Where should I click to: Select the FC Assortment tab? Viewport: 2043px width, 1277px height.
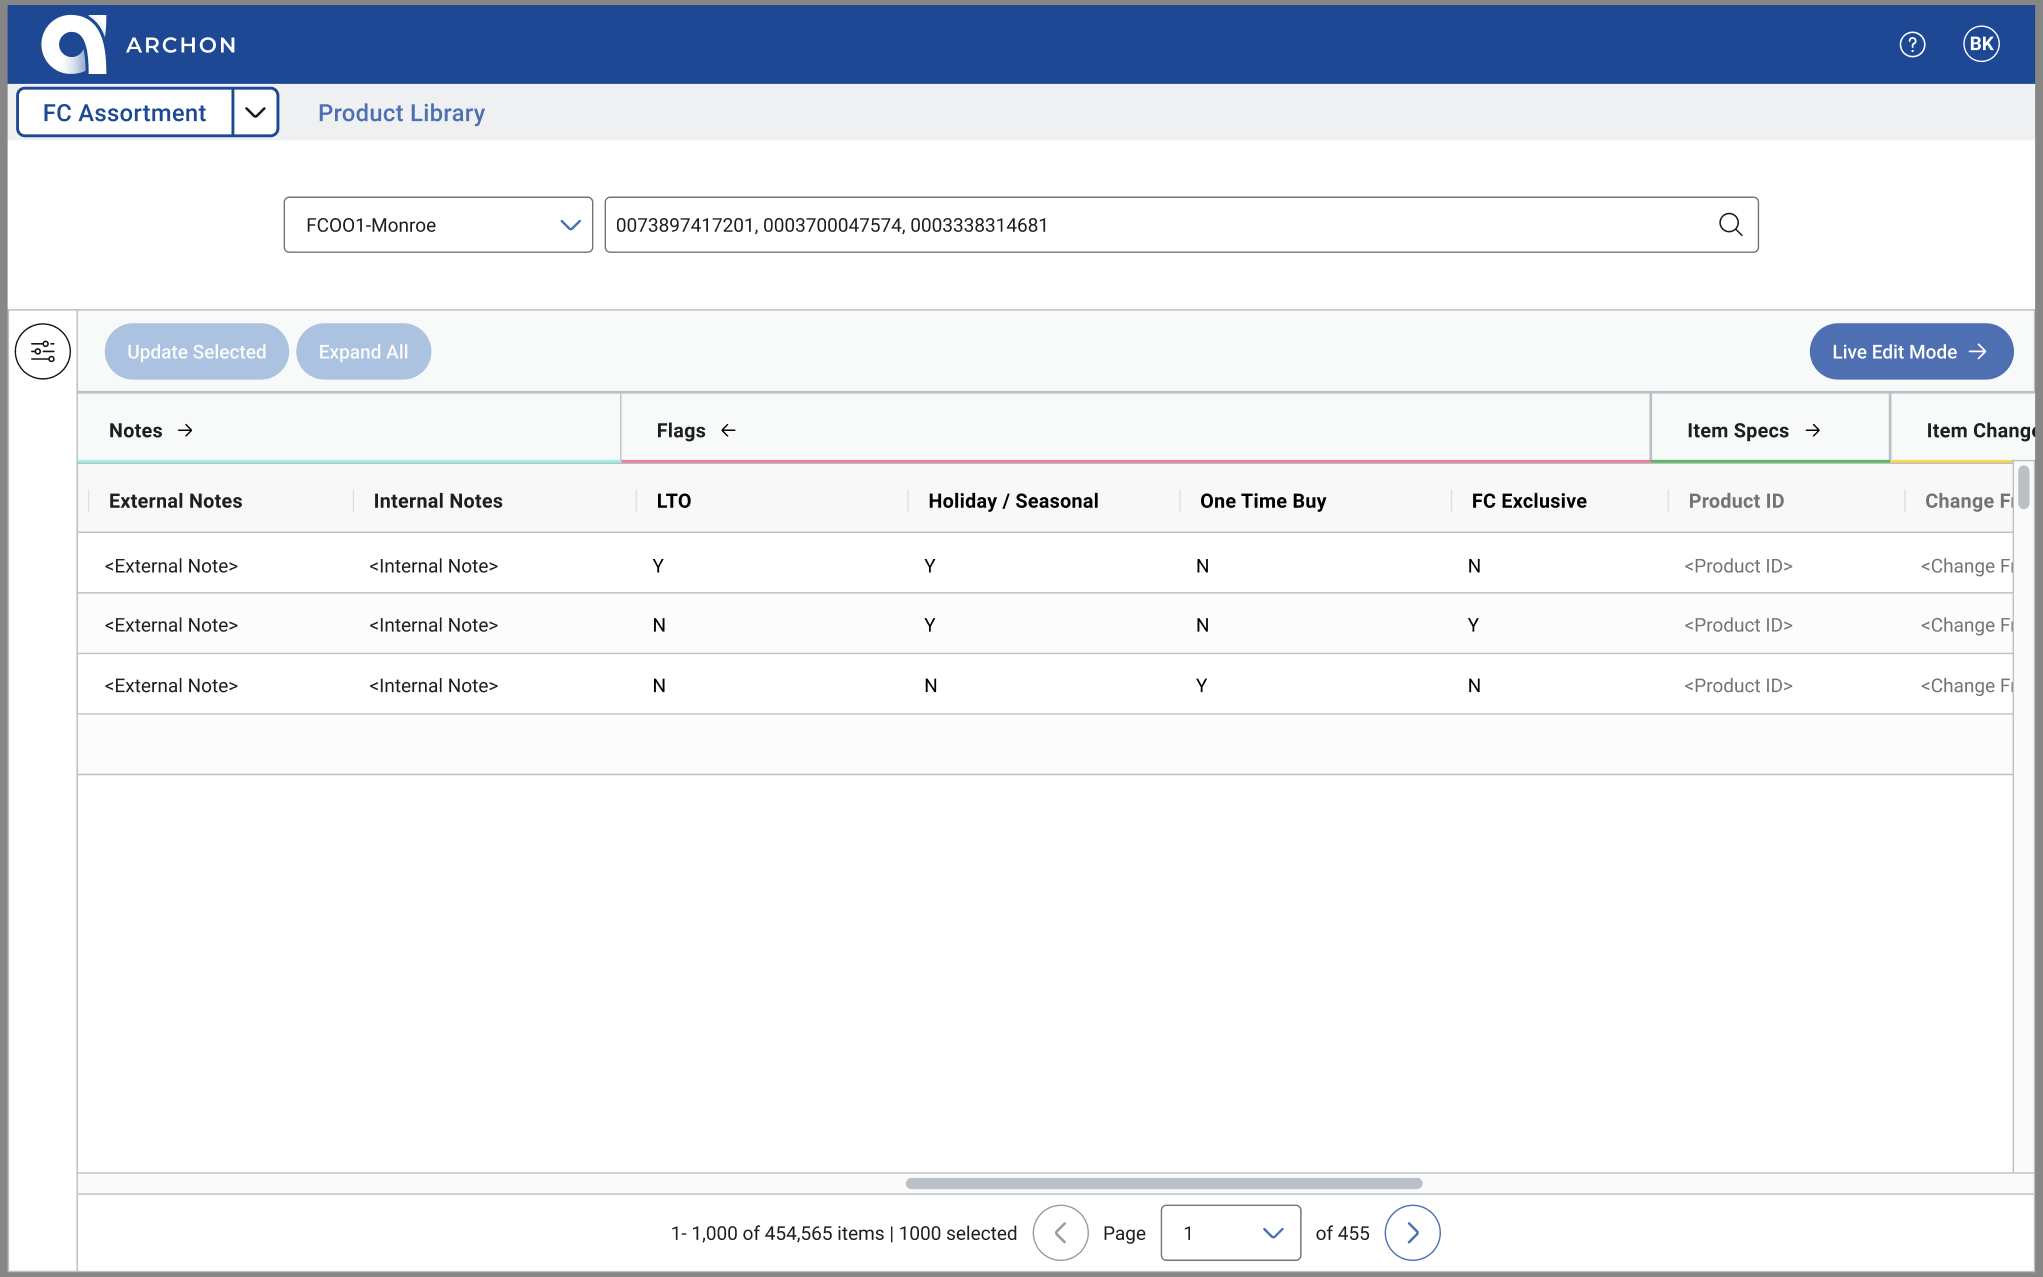point(125,113)
